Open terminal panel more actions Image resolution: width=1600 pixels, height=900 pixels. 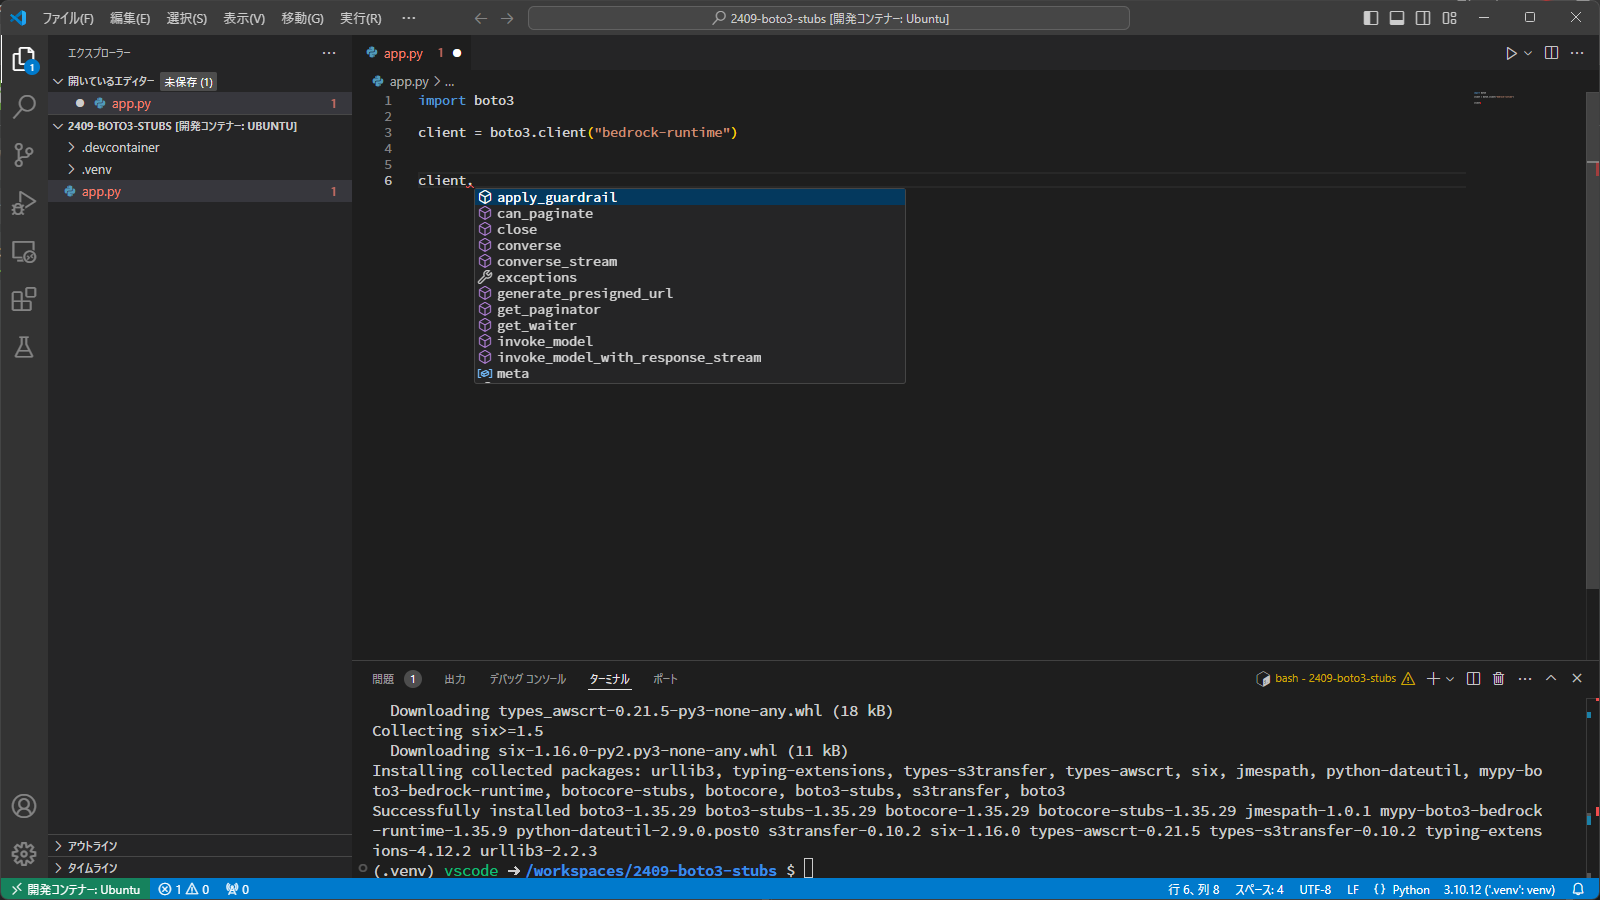[1525, 679]
